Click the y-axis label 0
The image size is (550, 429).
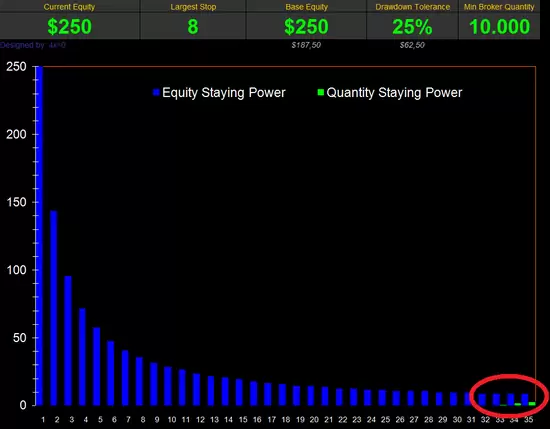click(23, 405)
